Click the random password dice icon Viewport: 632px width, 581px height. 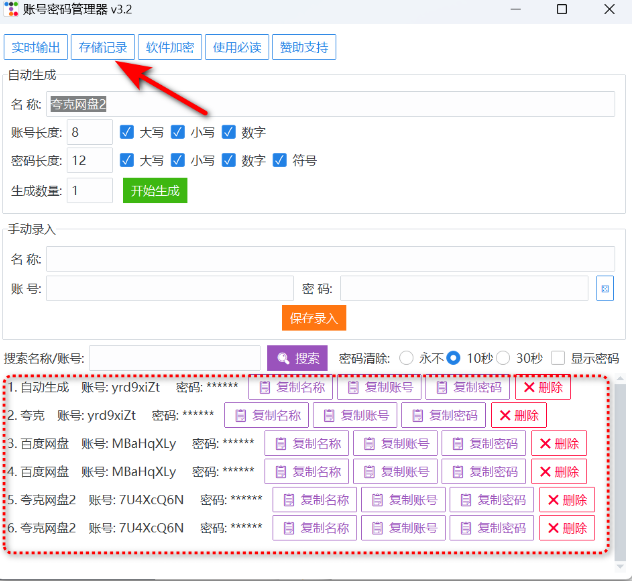pyautogui.click(x=605, y=288)
